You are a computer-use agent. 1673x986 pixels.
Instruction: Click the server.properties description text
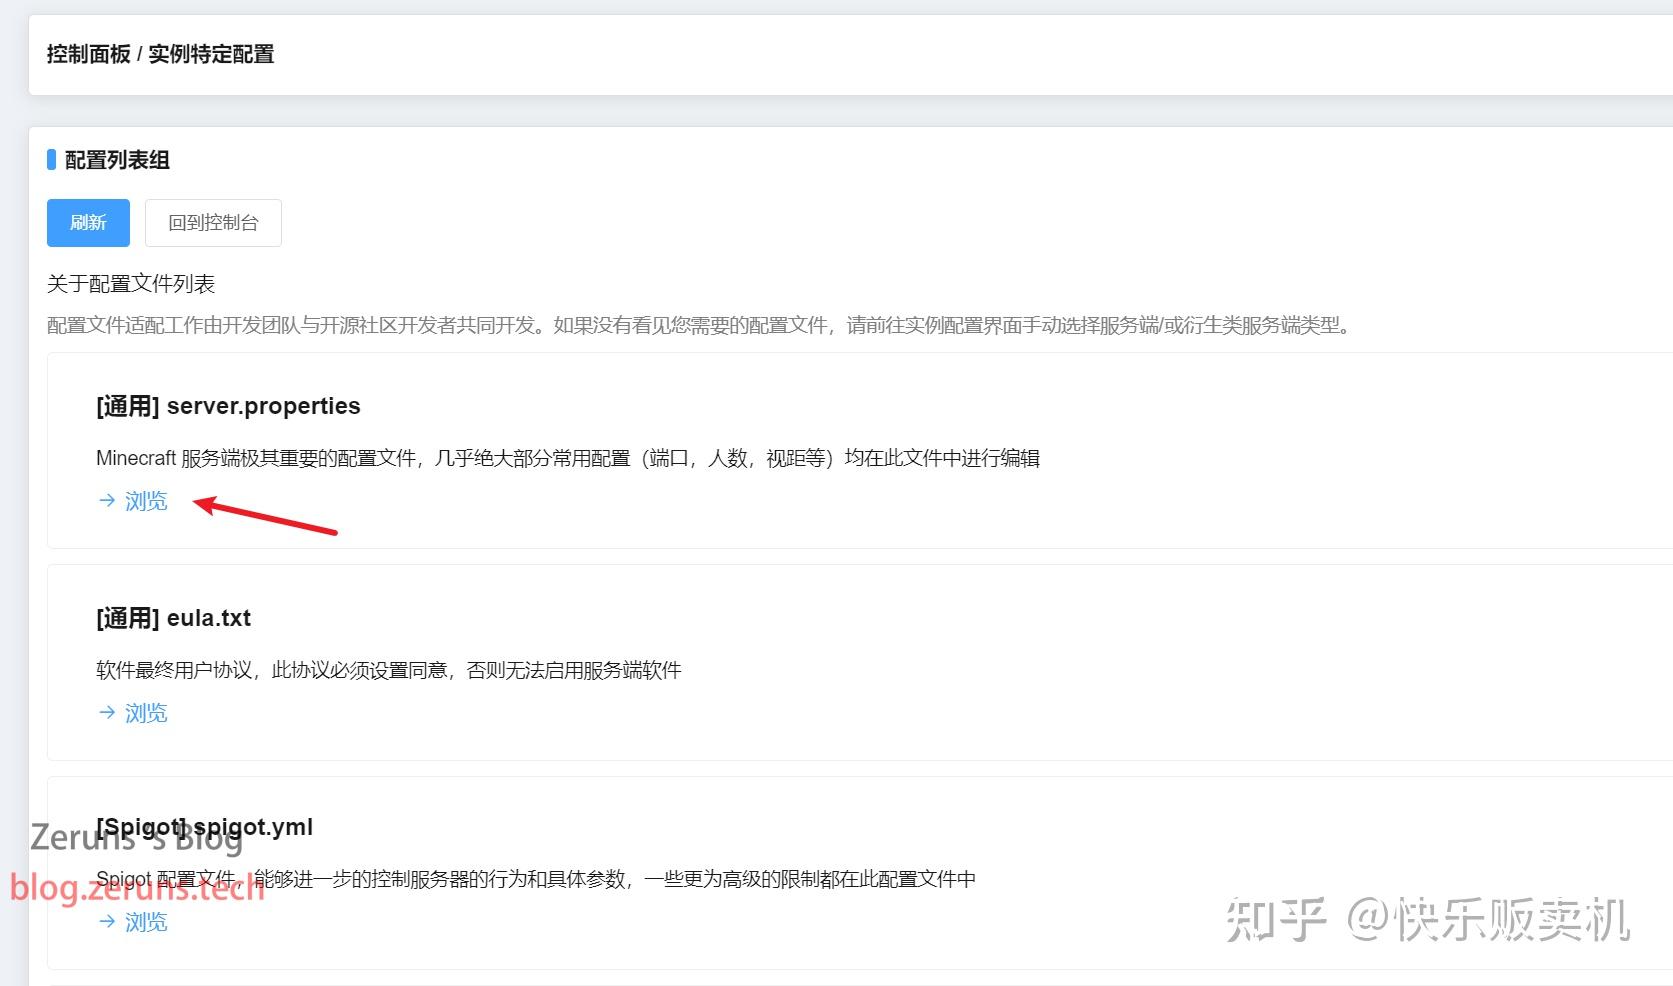(568, 457)
